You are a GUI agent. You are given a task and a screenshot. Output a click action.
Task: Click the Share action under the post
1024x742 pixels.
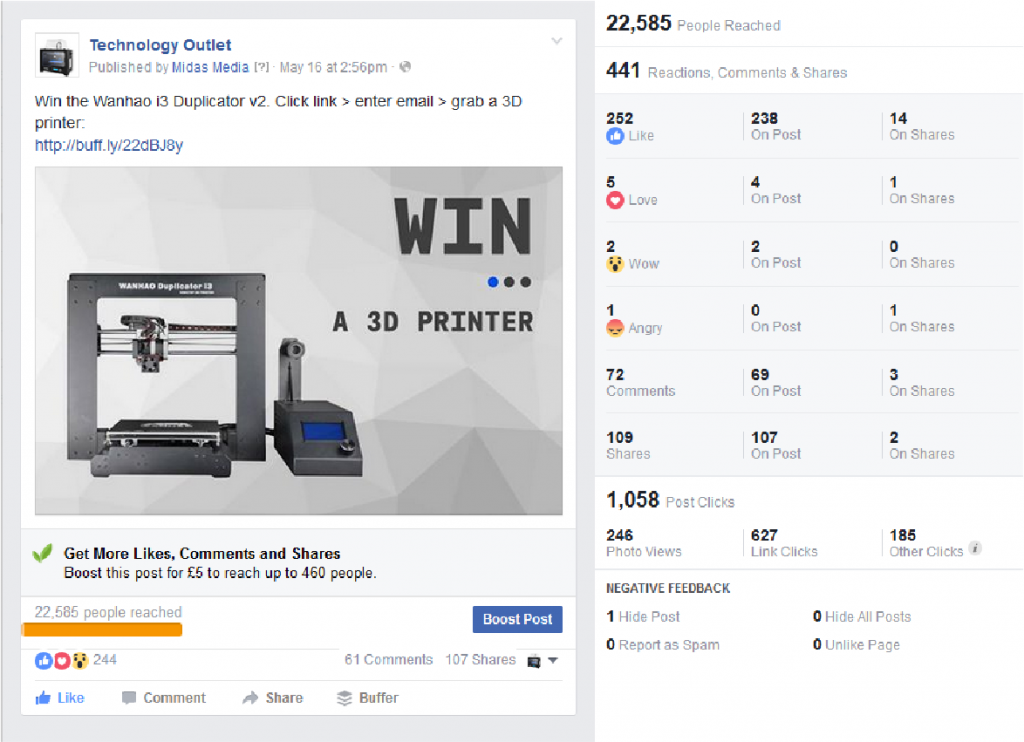273,698
